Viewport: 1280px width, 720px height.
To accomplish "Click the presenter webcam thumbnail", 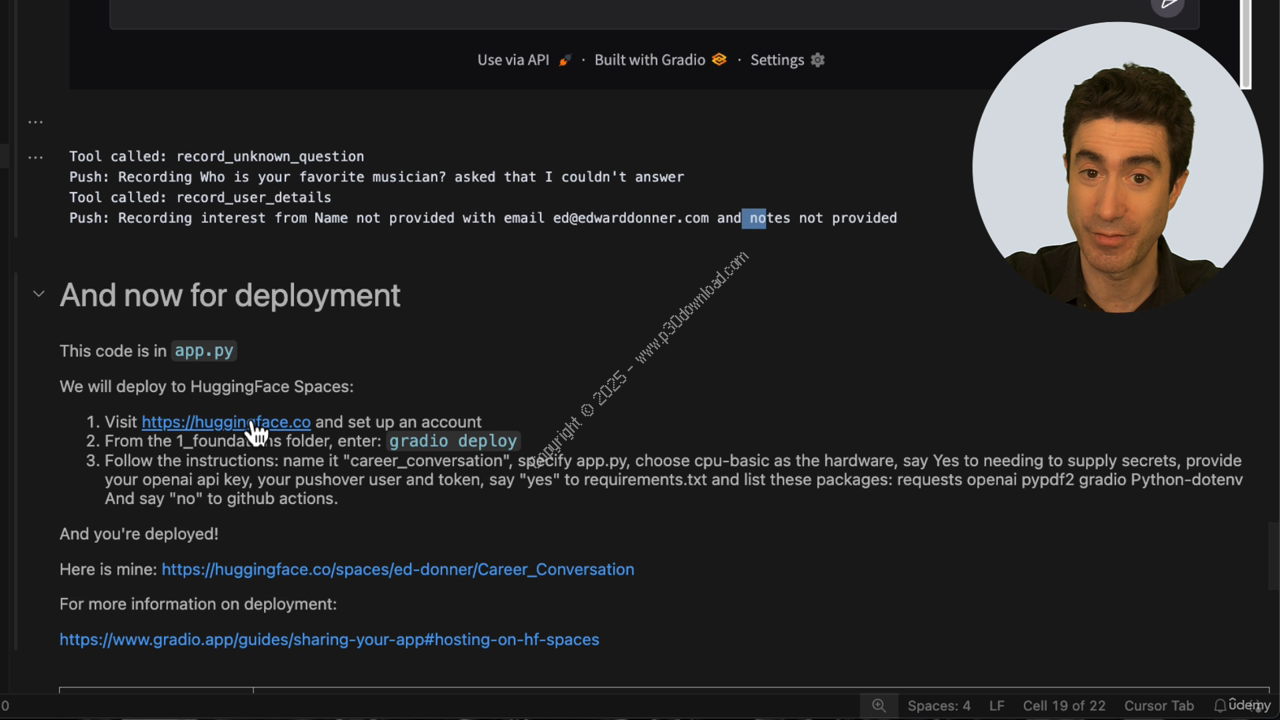I will [x=1117, y=167].
